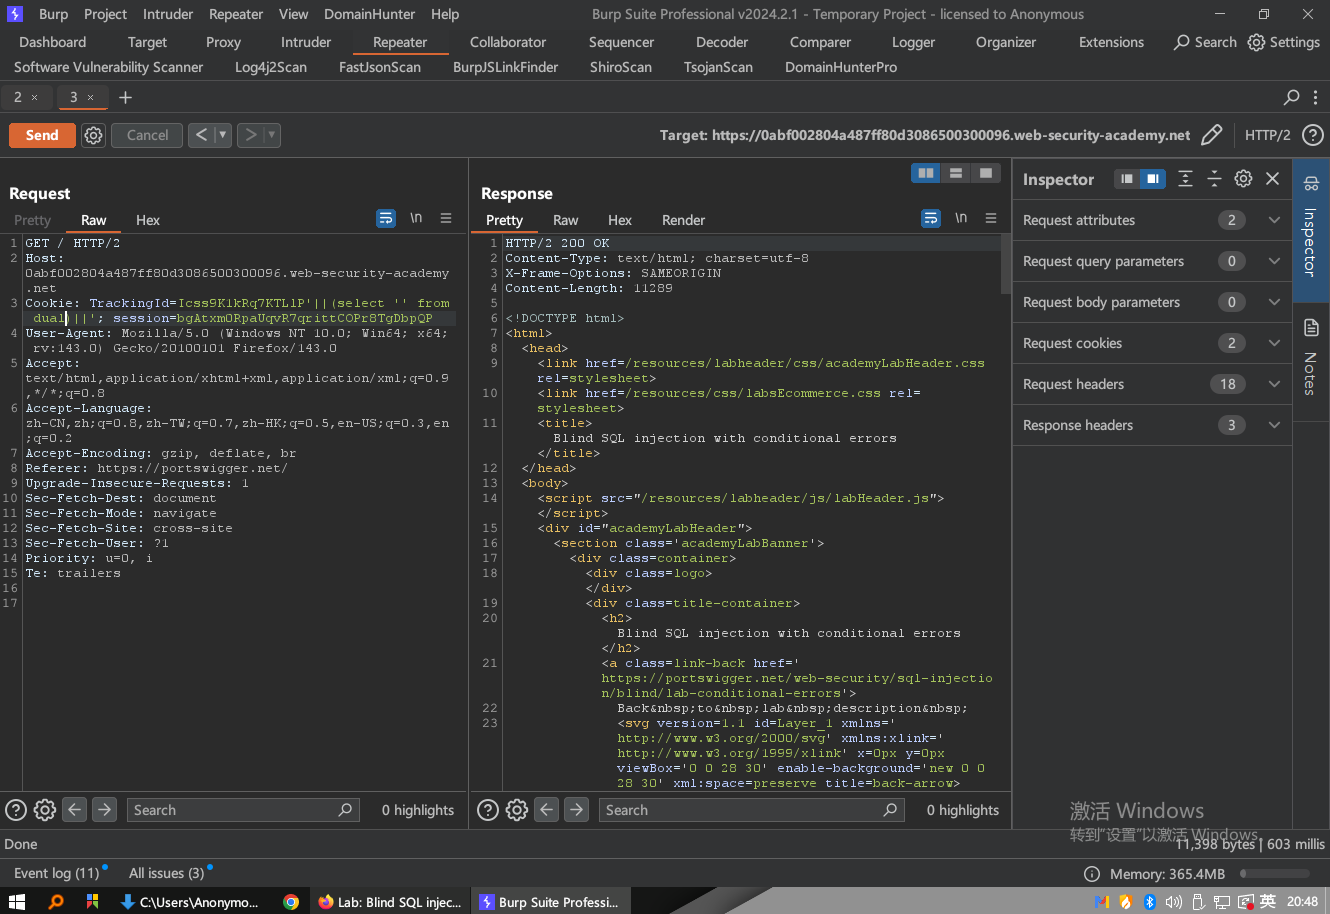Open Inspector settings gear icon
The height and width of the screenshot is (914, 1330).
click(1243, 179)
